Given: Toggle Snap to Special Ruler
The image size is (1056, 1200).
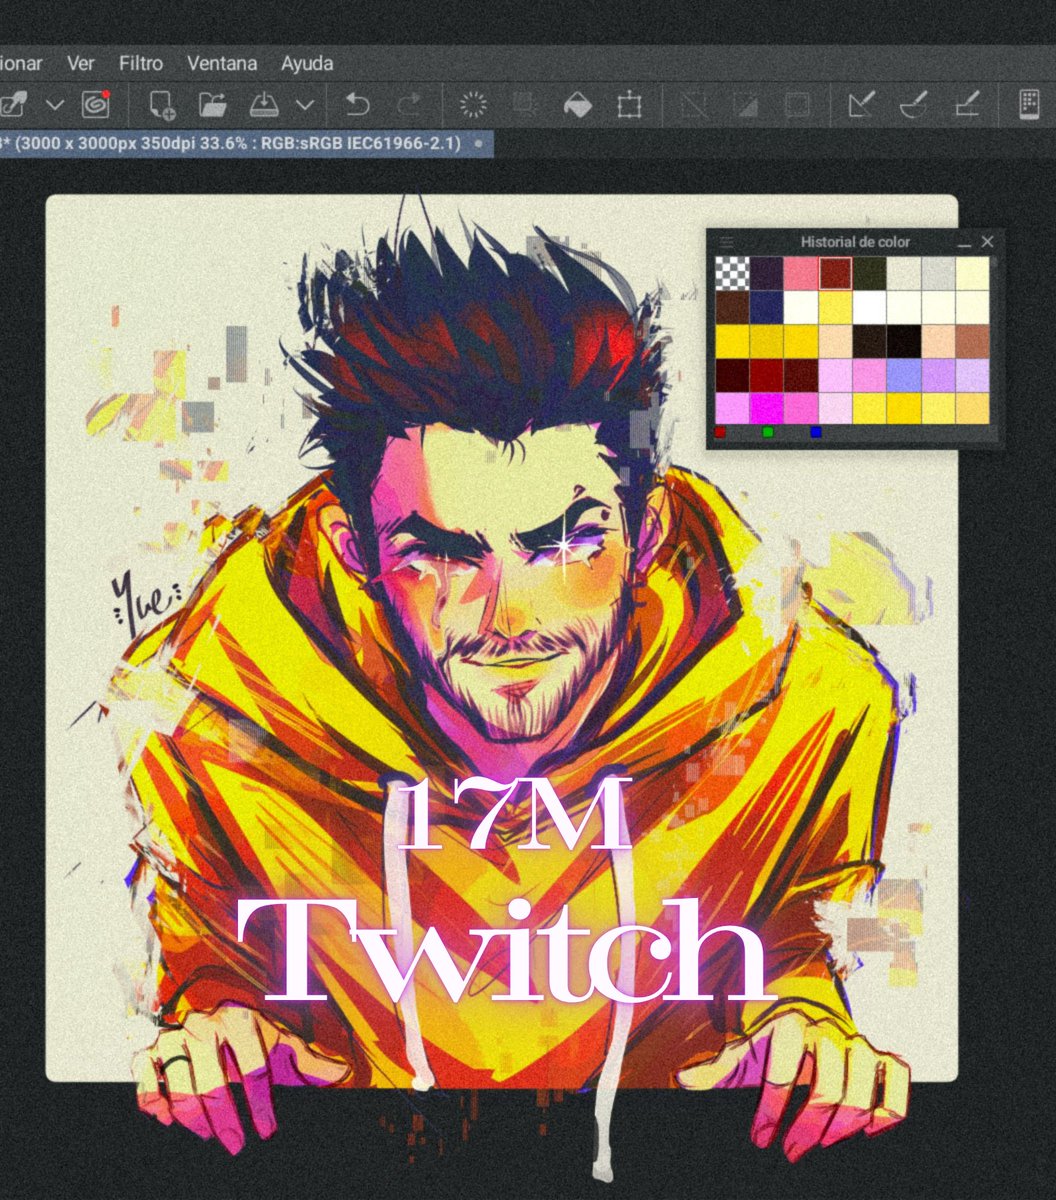Looking at the screenshot, I should (913, 104).
